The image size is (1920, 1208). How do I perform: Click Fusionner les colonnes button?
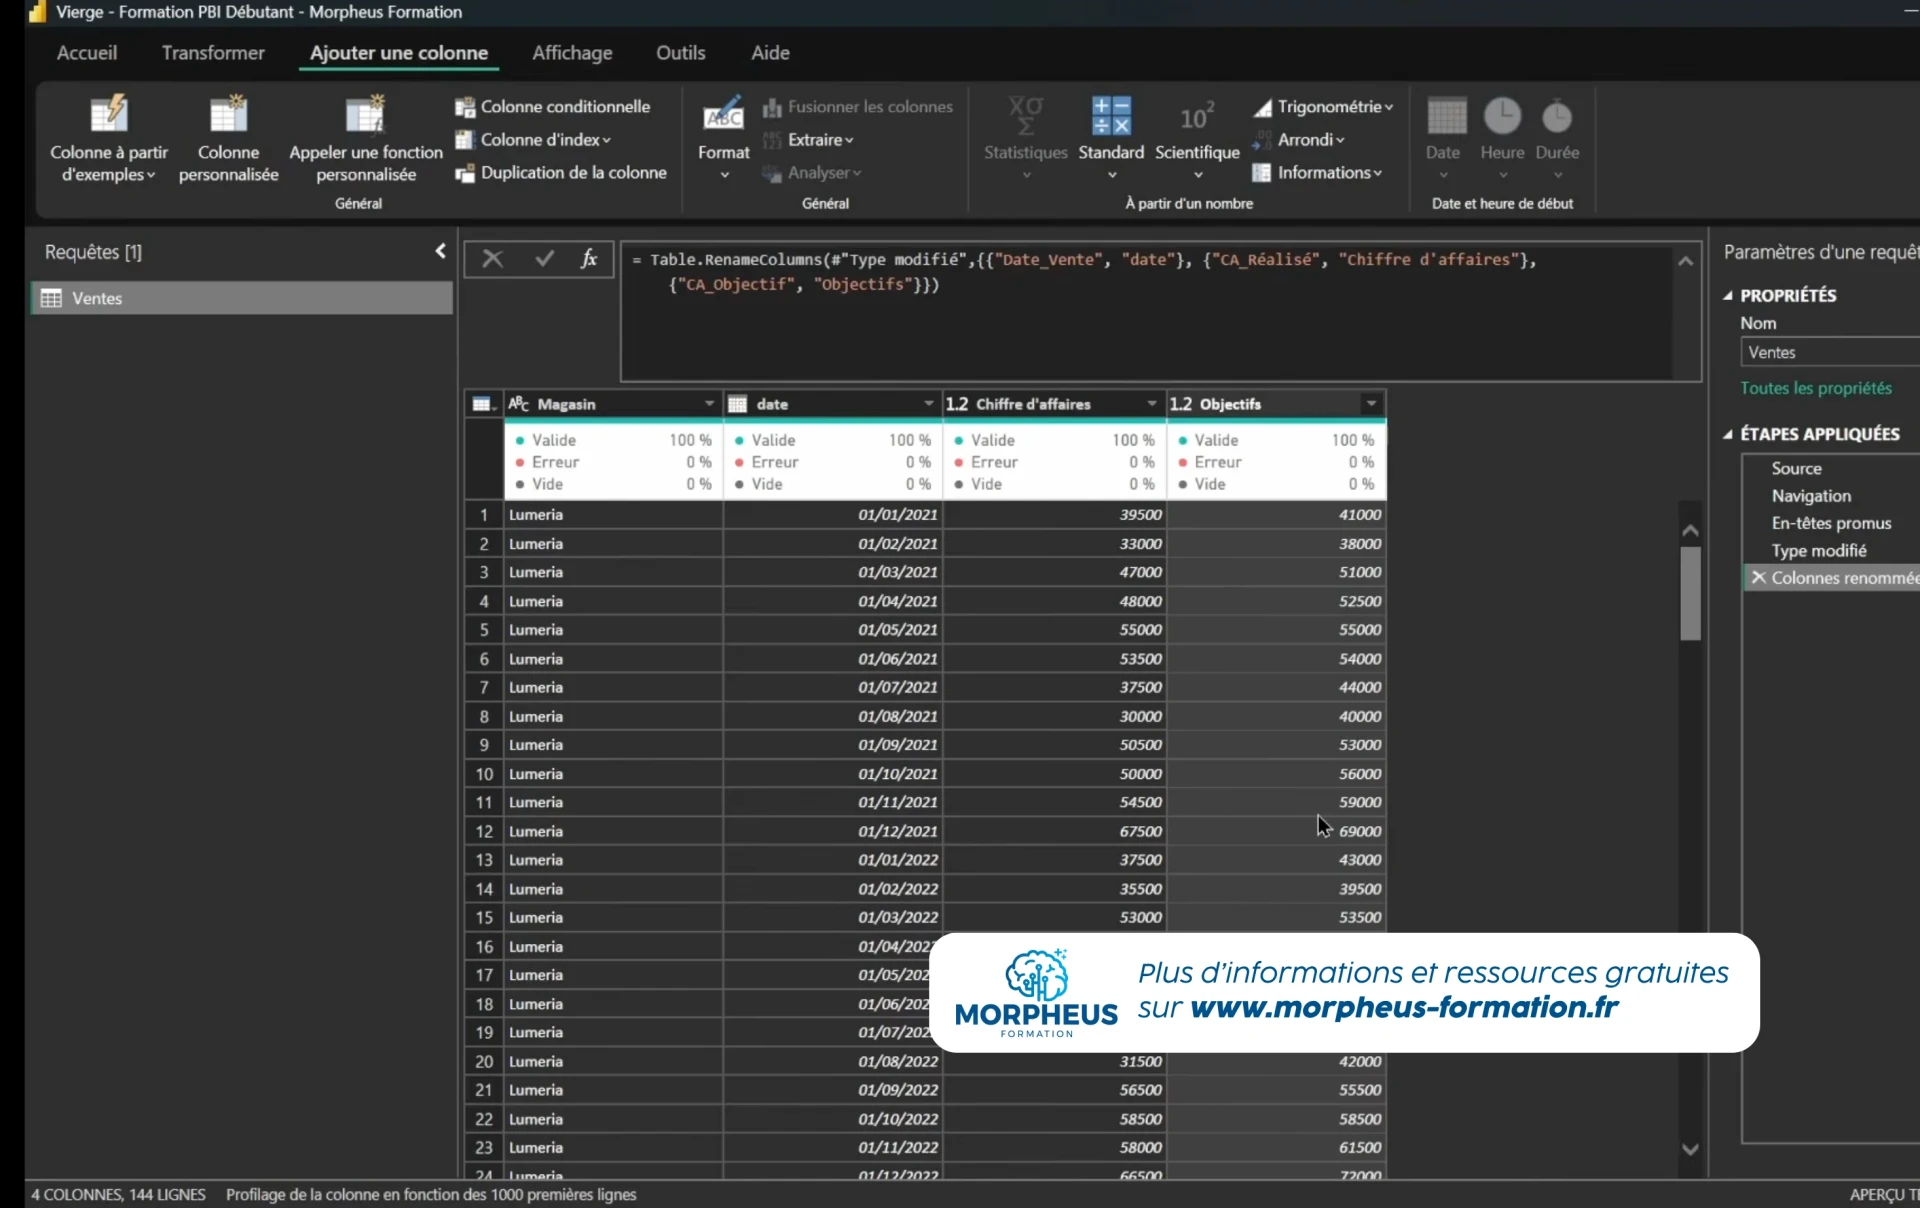[x=858, y=107]
